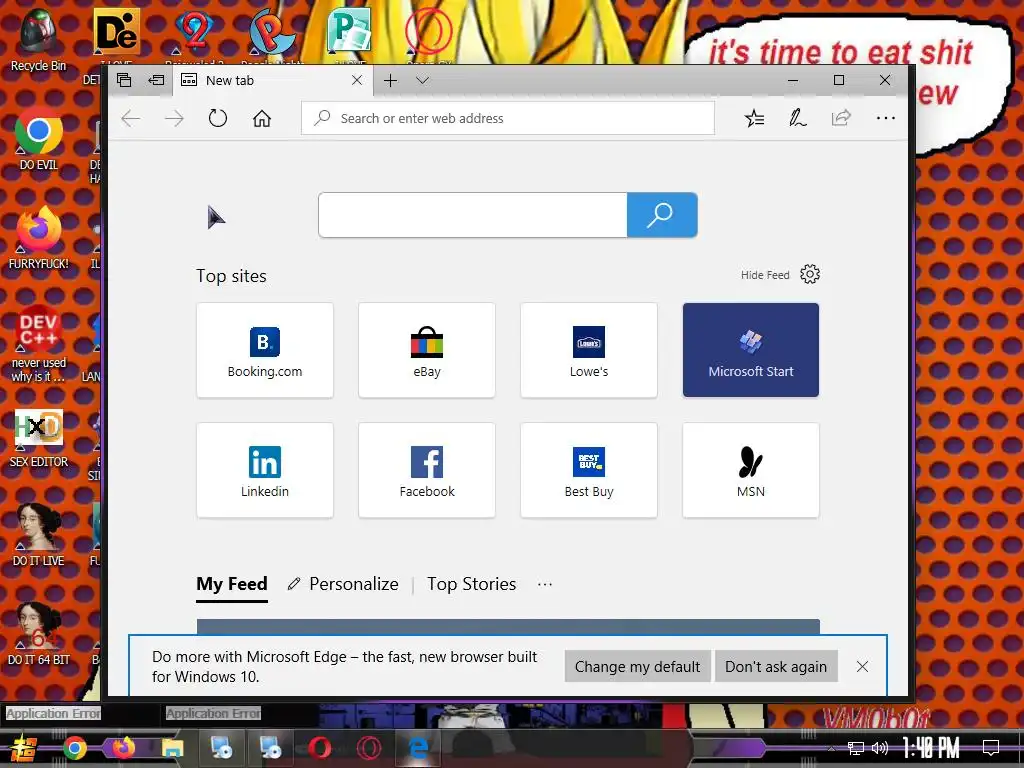
Task: Open the Recycle Bin desktop icon
Action: [39, 40]
